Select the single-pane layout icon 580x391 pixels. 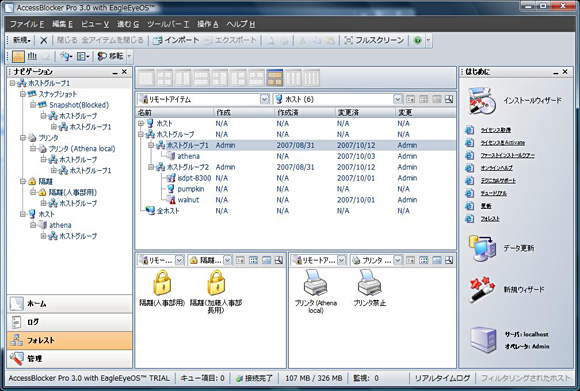tap(146, 78)
